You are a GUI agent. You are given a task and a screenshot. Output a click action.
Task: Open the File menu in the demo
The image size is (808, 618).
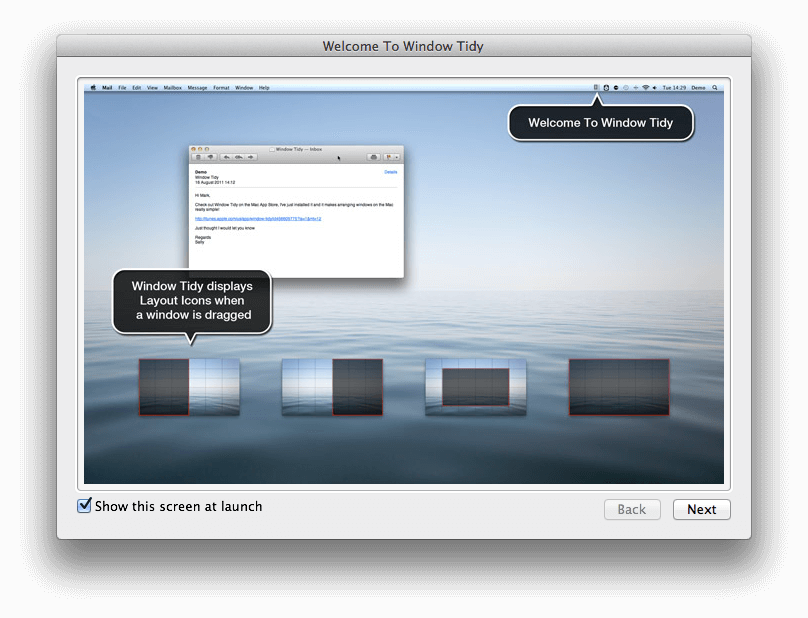coord(122,88)
